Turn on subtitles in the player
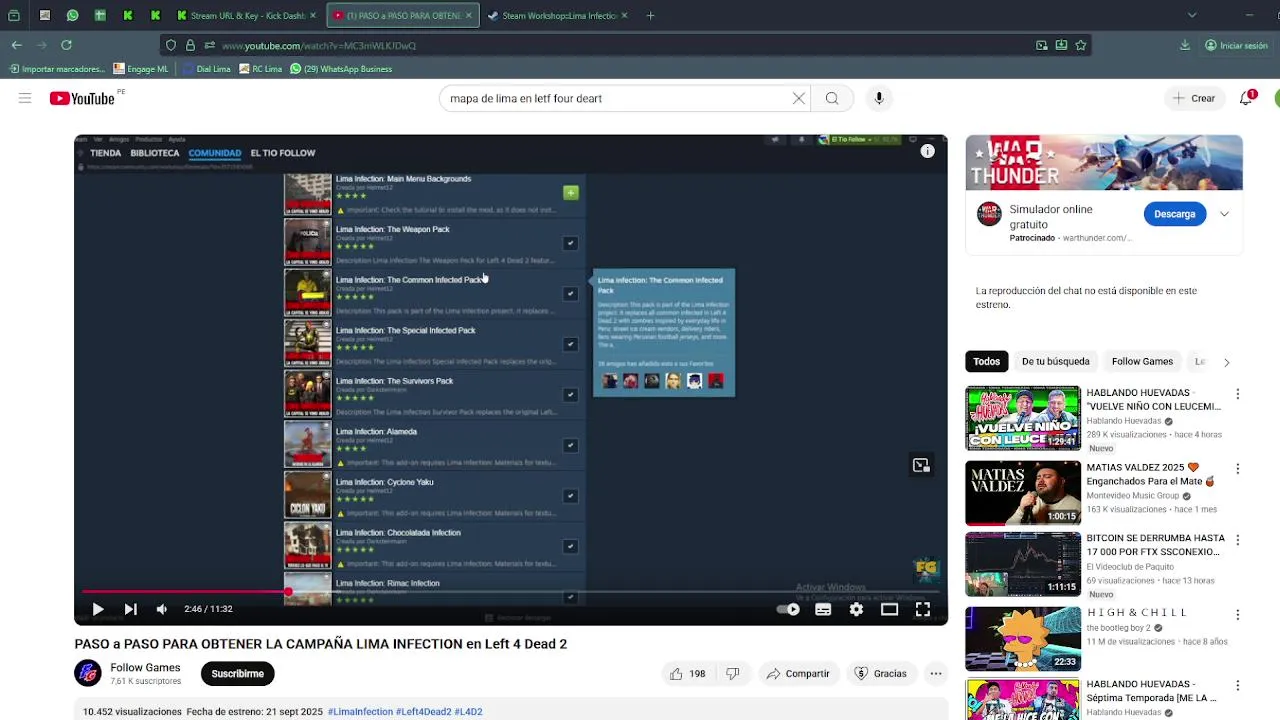 coord(823,609)
